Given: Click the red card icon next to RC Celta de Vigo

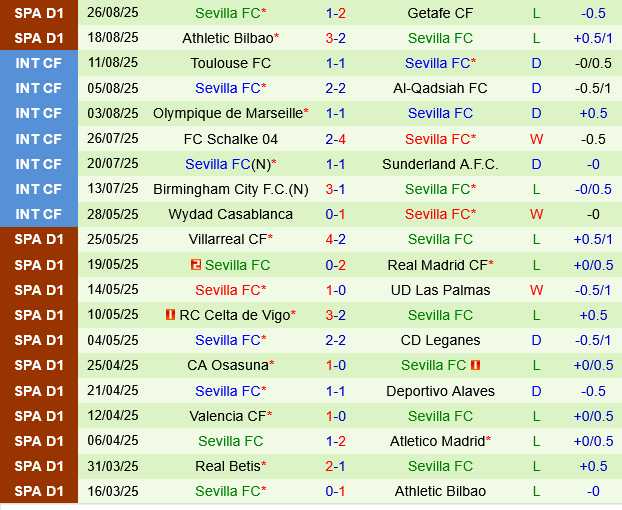Looking at the screenshot, I should click(x=170, y=315).
